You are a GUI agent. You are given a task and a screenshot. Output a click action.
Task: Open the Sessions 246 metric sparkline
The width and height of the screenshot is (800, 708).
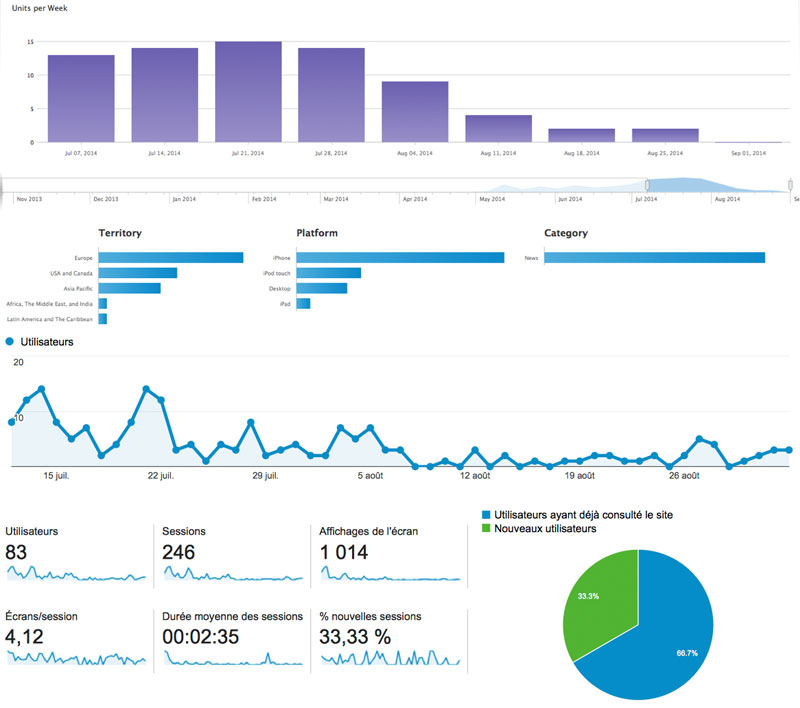[x=233, y=574]
